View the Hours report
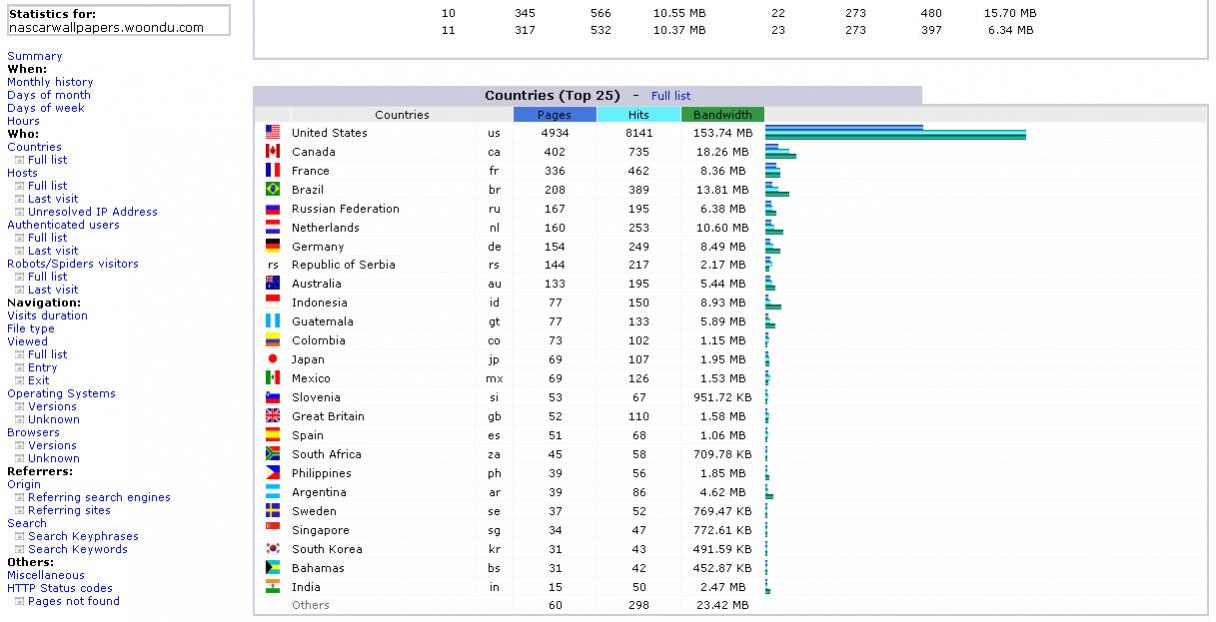 pos(23,121)
